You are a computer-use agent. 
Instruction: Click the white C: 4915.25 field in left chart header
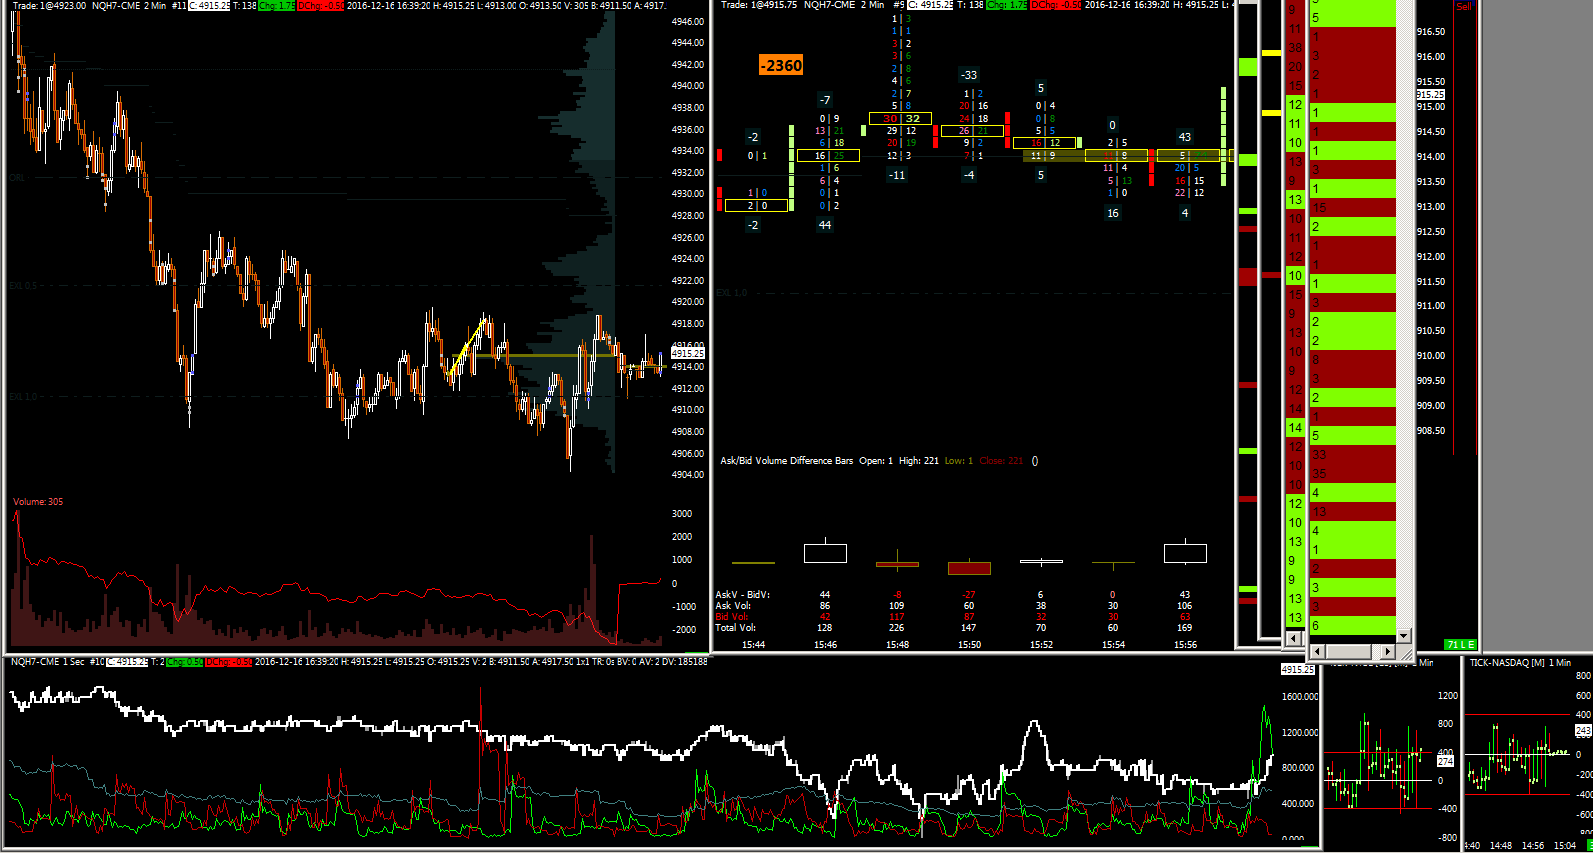tap(209, 6)
